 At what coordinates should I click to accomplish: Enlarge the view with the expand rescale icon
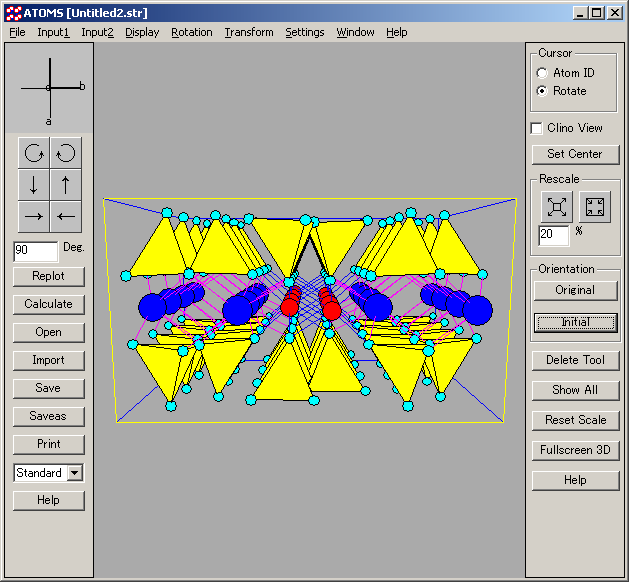[x=557, y=207]
